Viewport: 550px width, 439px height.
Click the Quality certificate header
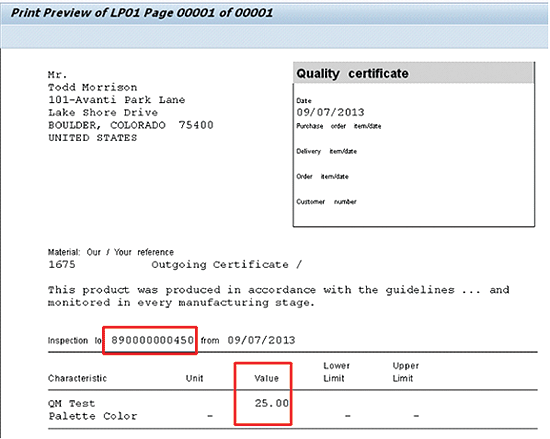[353, 74]
